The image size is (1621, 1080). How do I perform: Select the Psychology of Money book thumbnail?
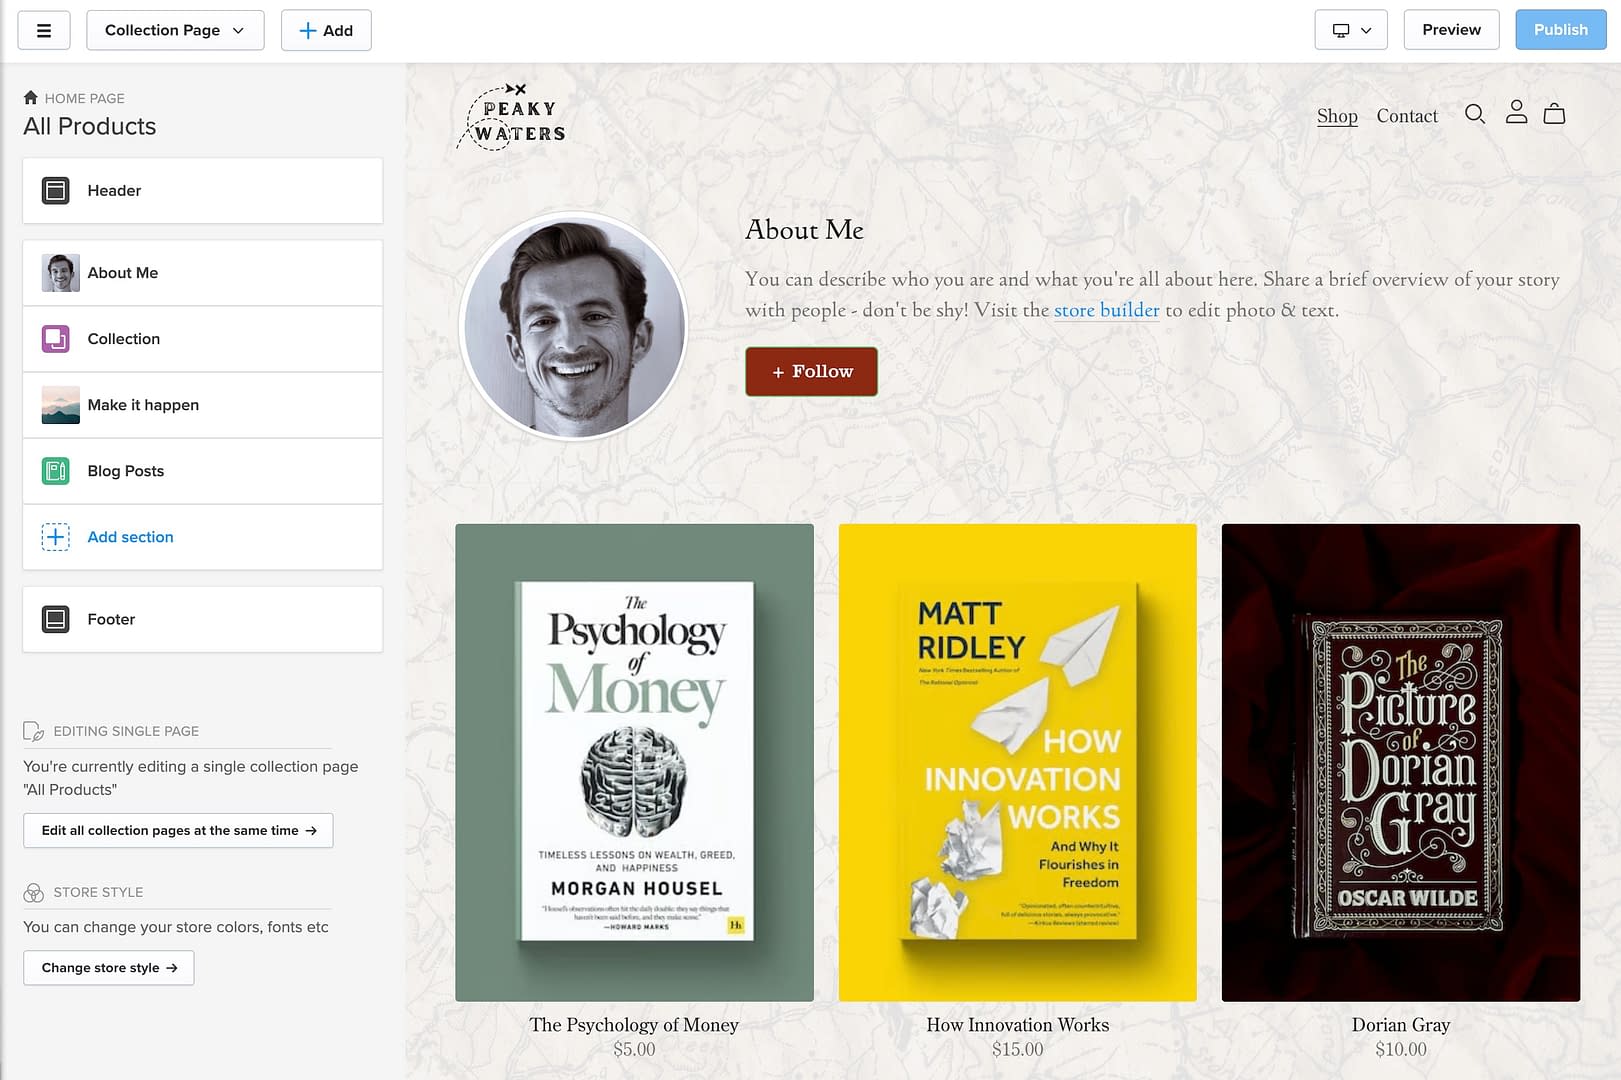634,762
